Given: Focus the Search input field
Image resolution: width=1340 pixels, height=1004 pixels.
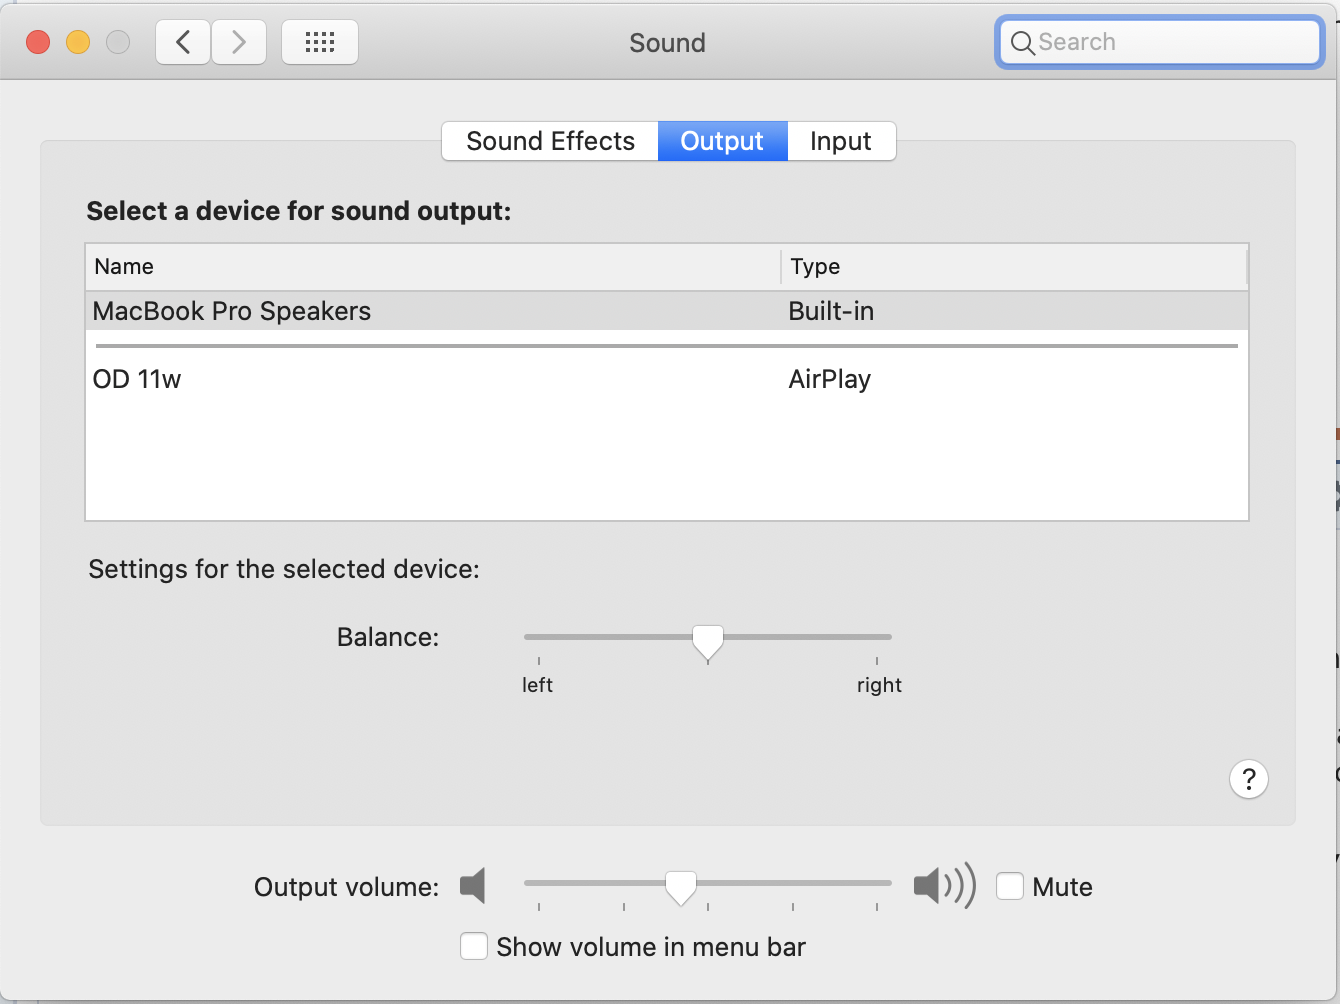Looking at the screenshot, I should 1160,42.
